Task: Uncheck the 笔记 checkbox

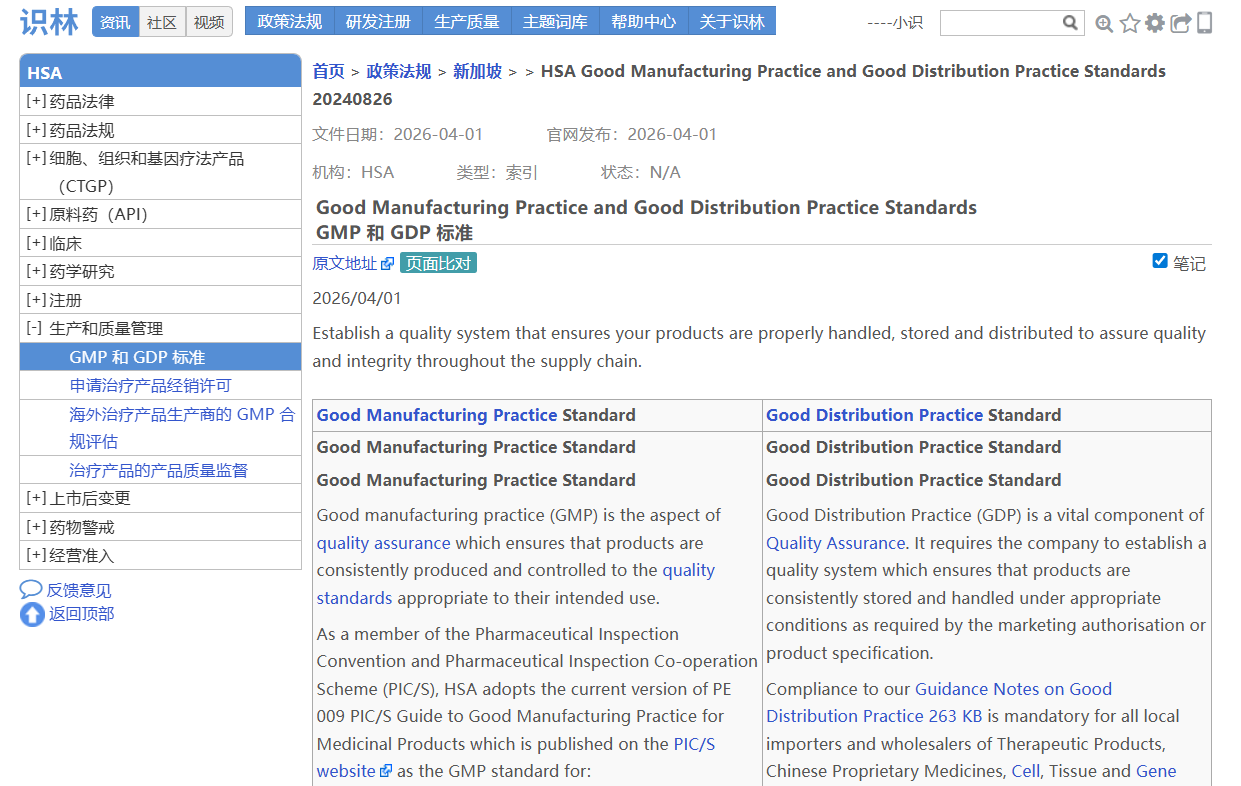Action: pos(1160,261)
